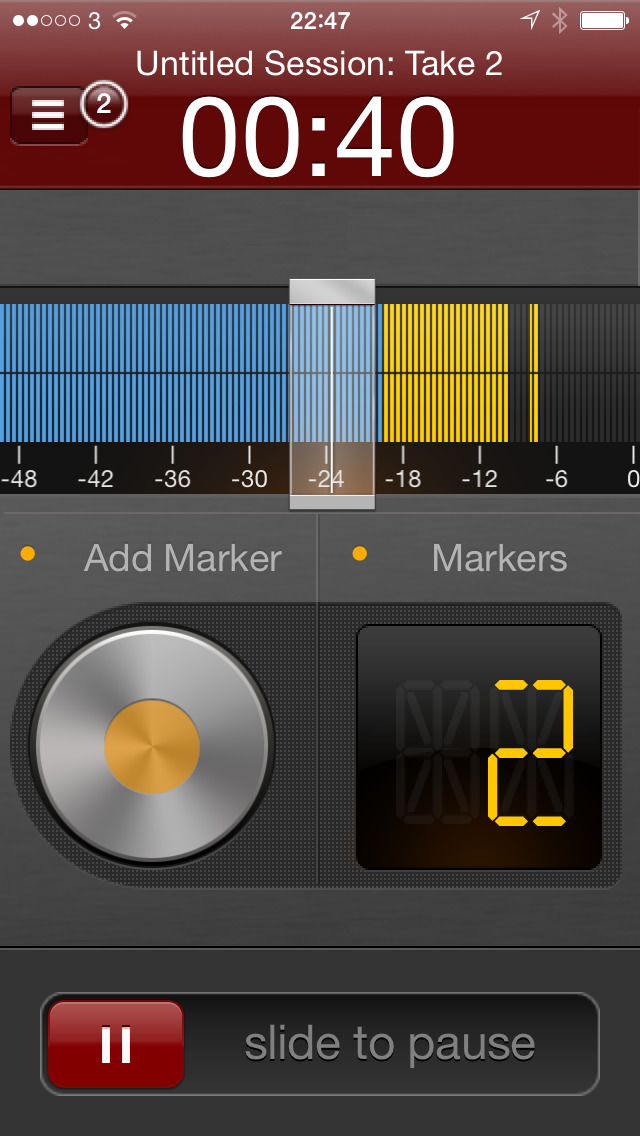
Task: Click the Add Marker label
Action: coord(183,558)
